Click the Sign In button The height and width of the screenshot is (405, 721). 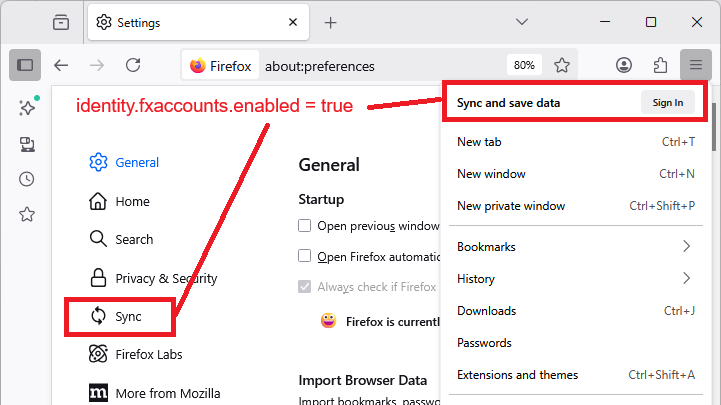[x=667, y=102]
